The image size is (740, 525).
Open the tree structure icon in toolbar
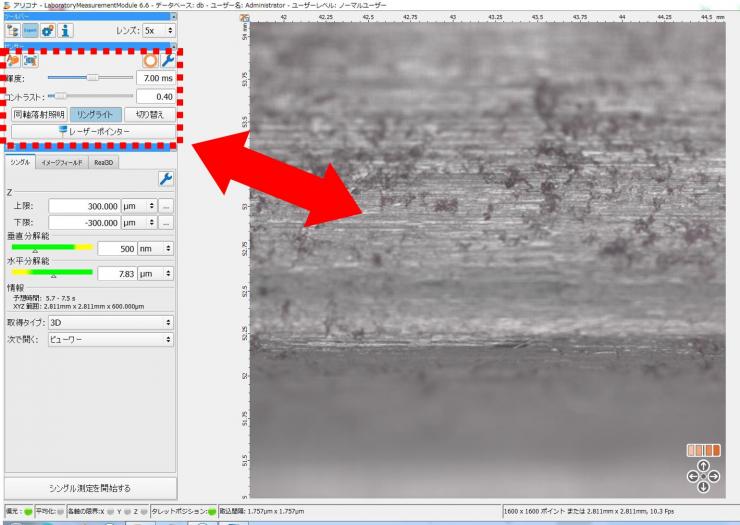pos(13,31)
